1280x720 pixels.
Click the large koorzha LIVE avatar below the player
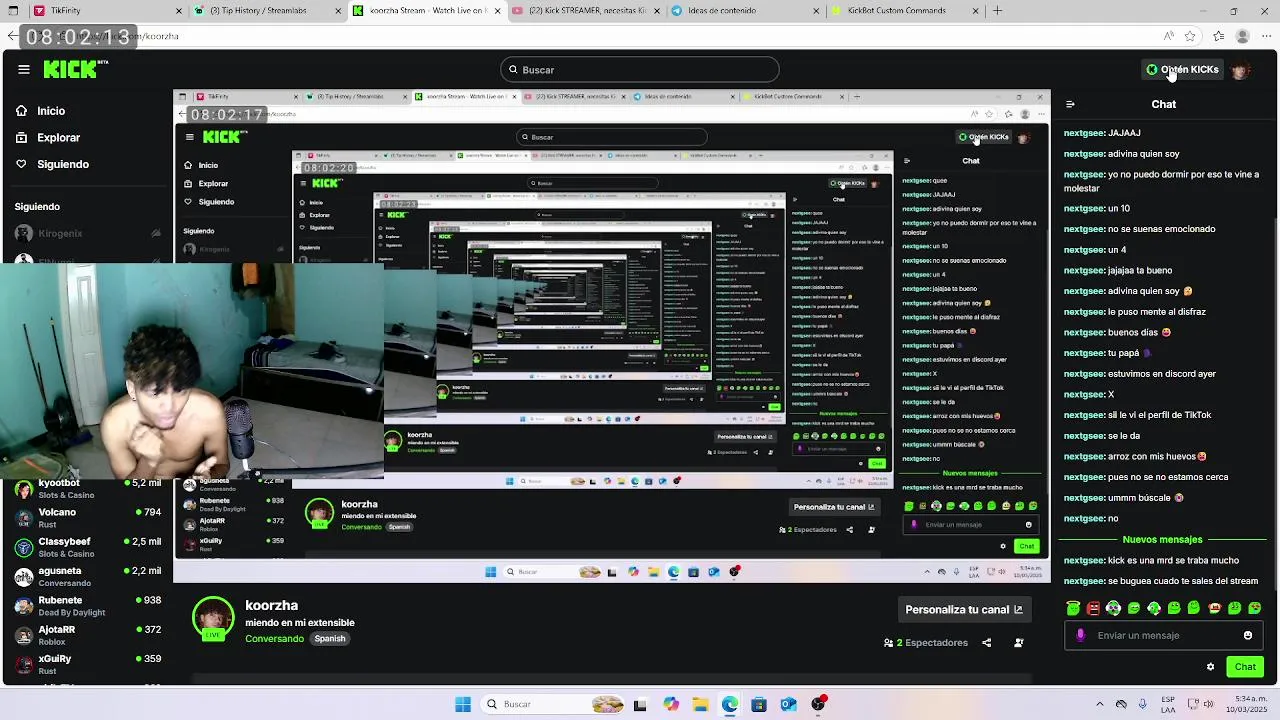213,619
